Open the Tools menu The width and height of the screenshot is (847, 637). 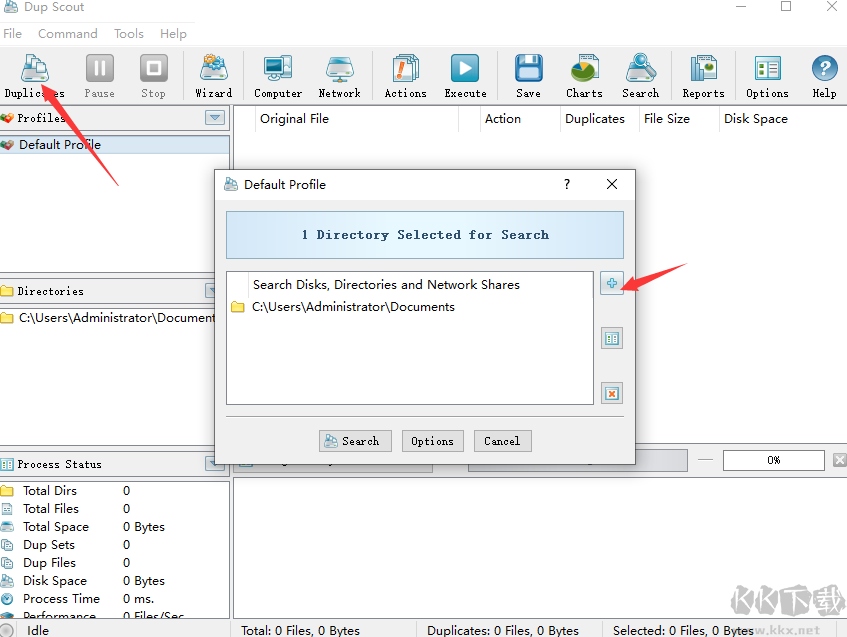(129, 33)
